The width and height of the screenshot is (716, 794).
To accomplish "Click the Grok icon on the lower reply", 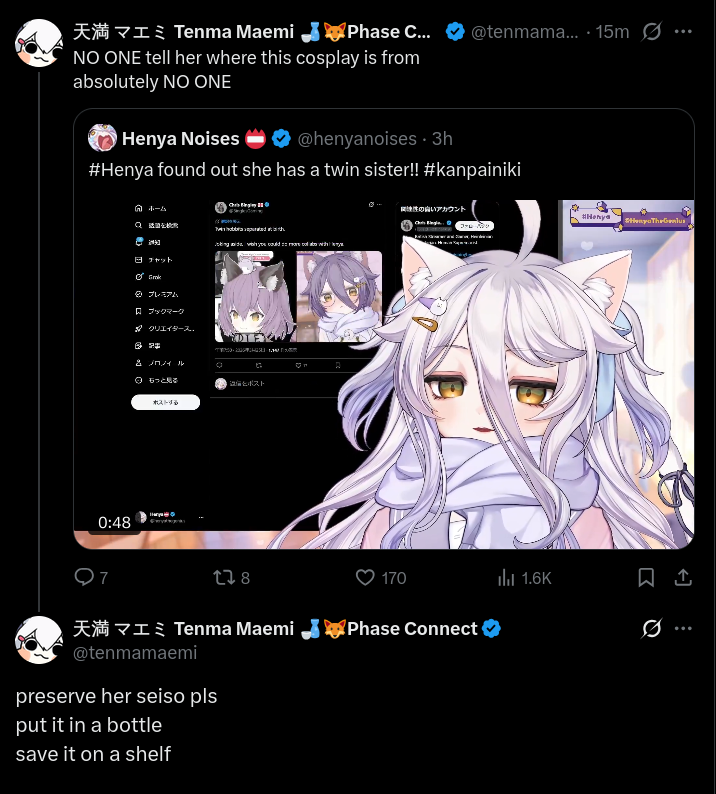I will (x=651, y=628).
